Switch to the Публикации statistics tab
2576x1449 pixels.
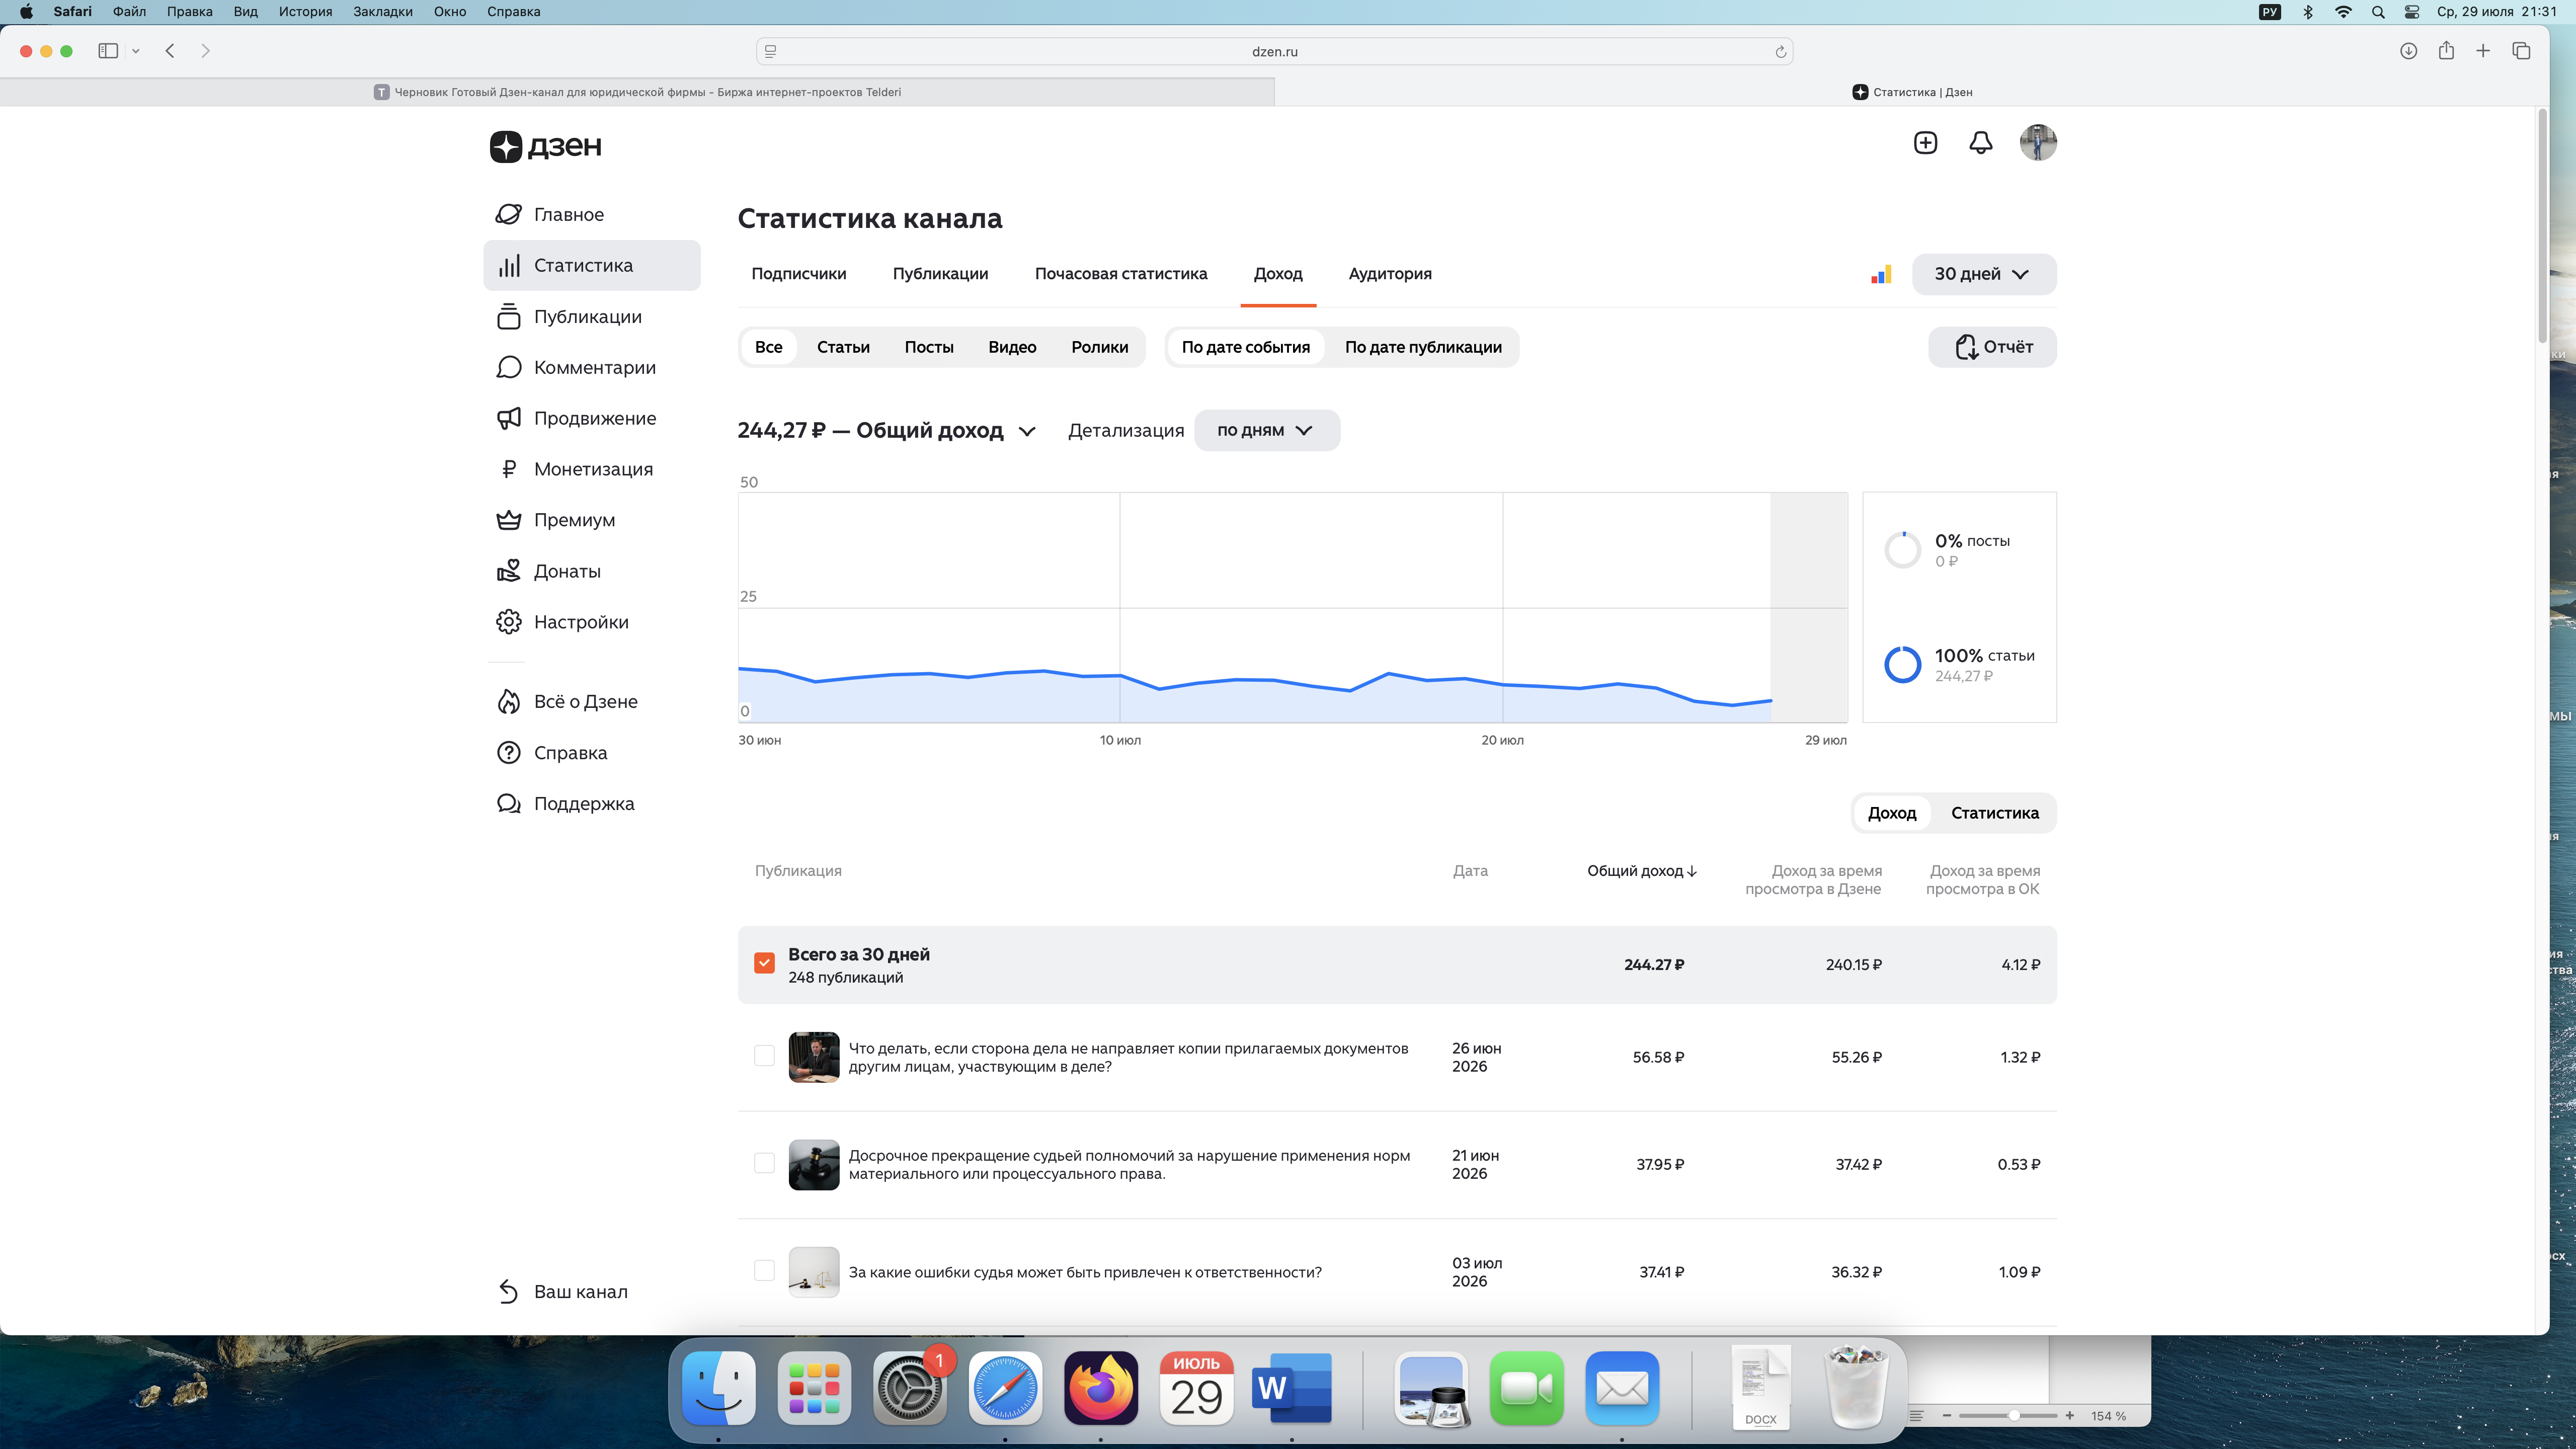pyautogui.click(x=940, y=274)
